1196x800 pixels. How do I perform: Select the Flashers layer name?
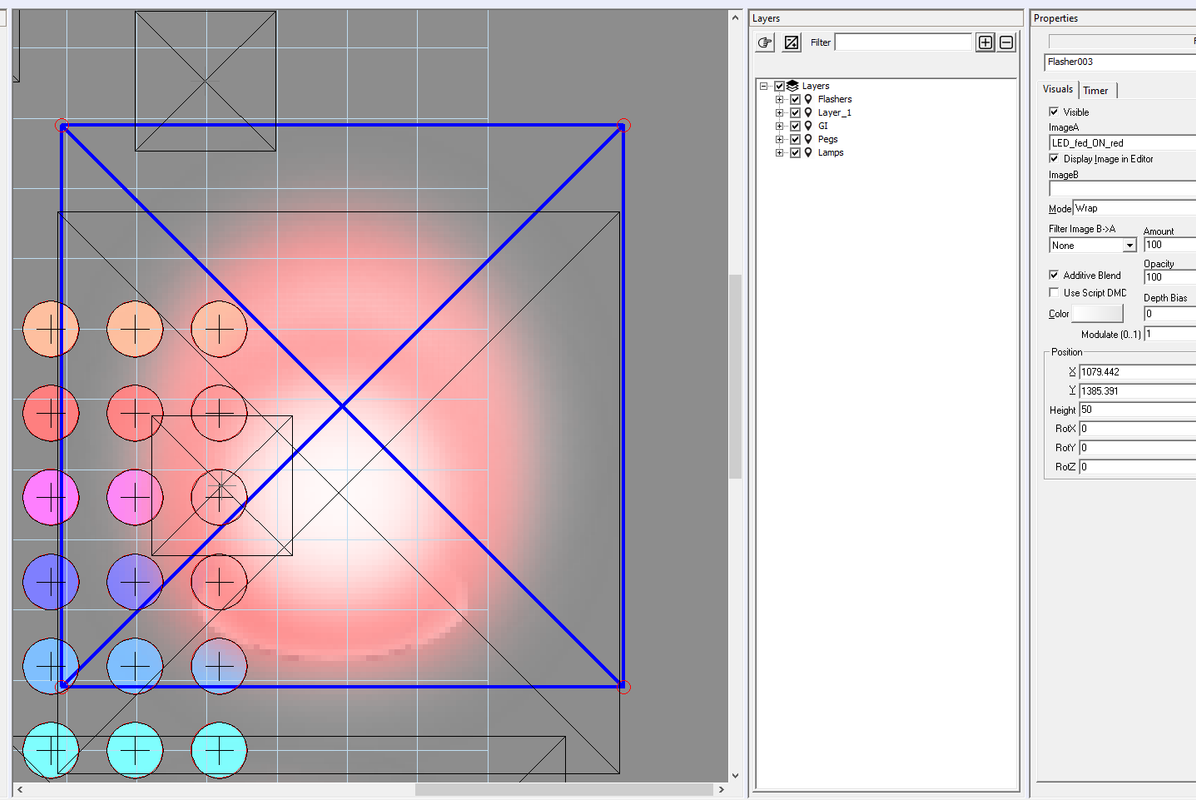(x=834, y=99)
